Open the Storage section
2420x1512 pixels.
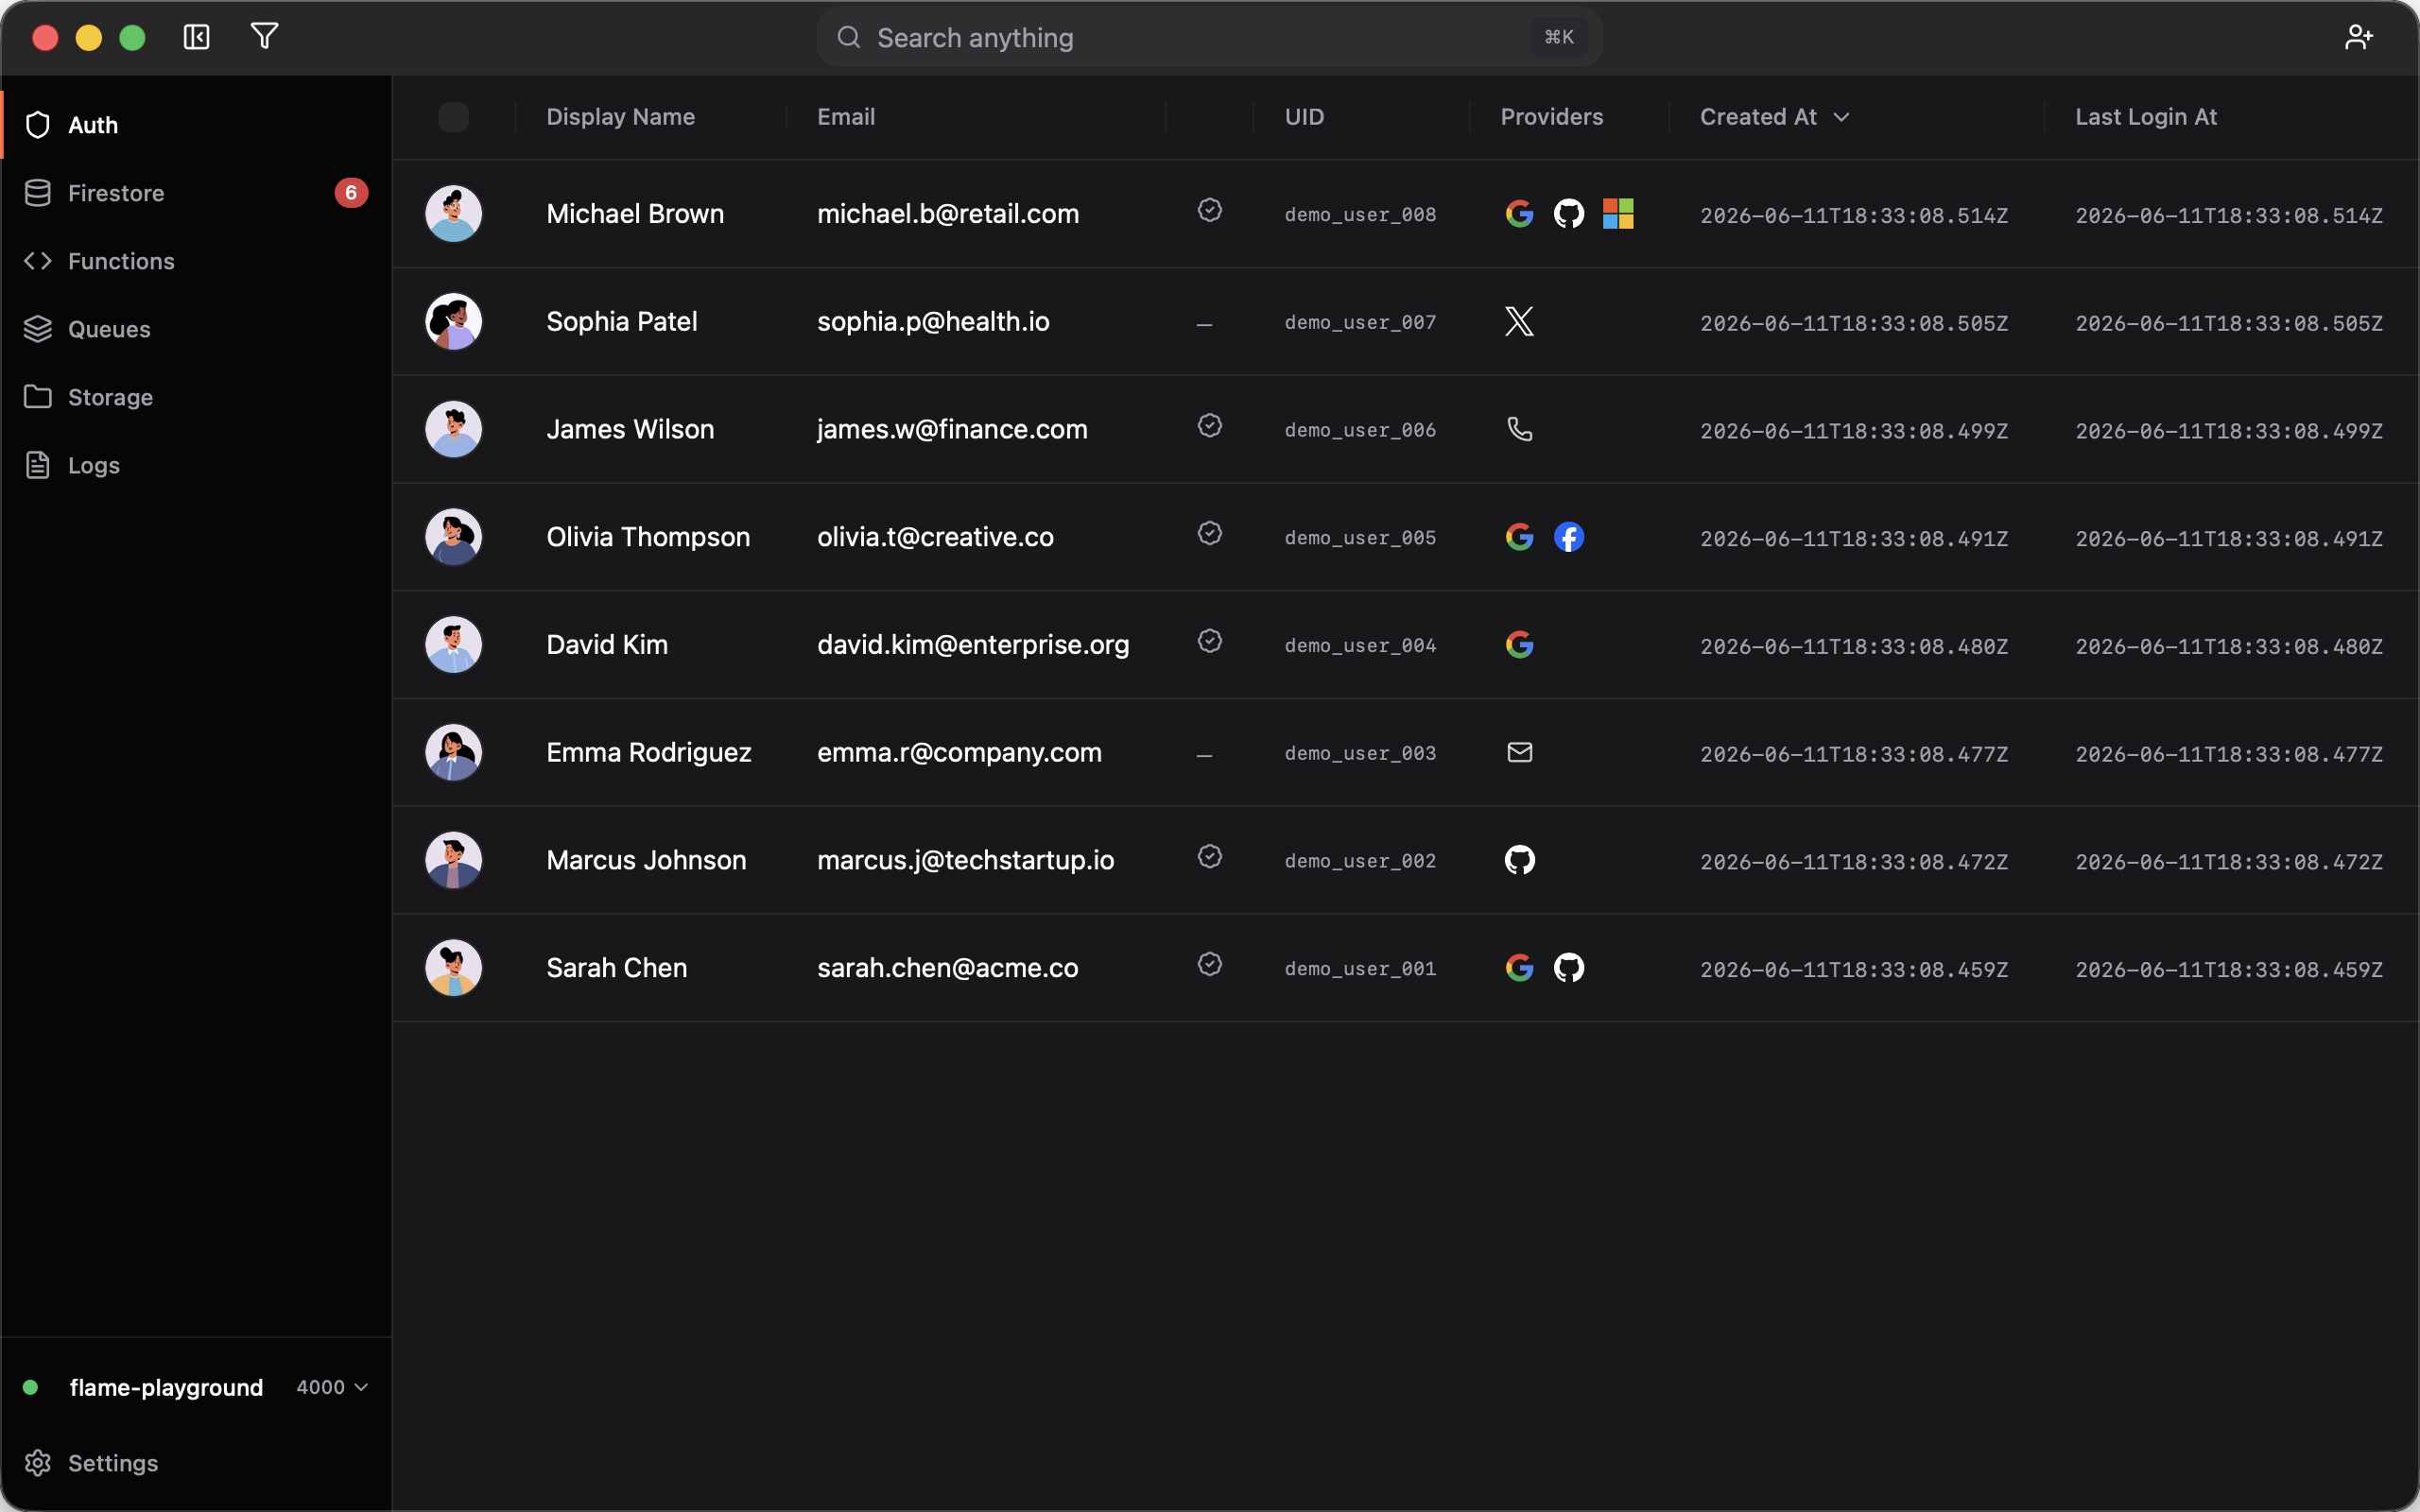[196, 397]
